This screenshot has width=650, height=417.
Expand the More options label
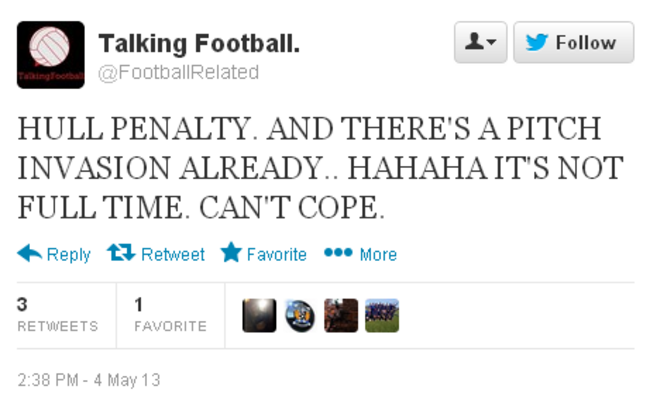pos(378,255)
